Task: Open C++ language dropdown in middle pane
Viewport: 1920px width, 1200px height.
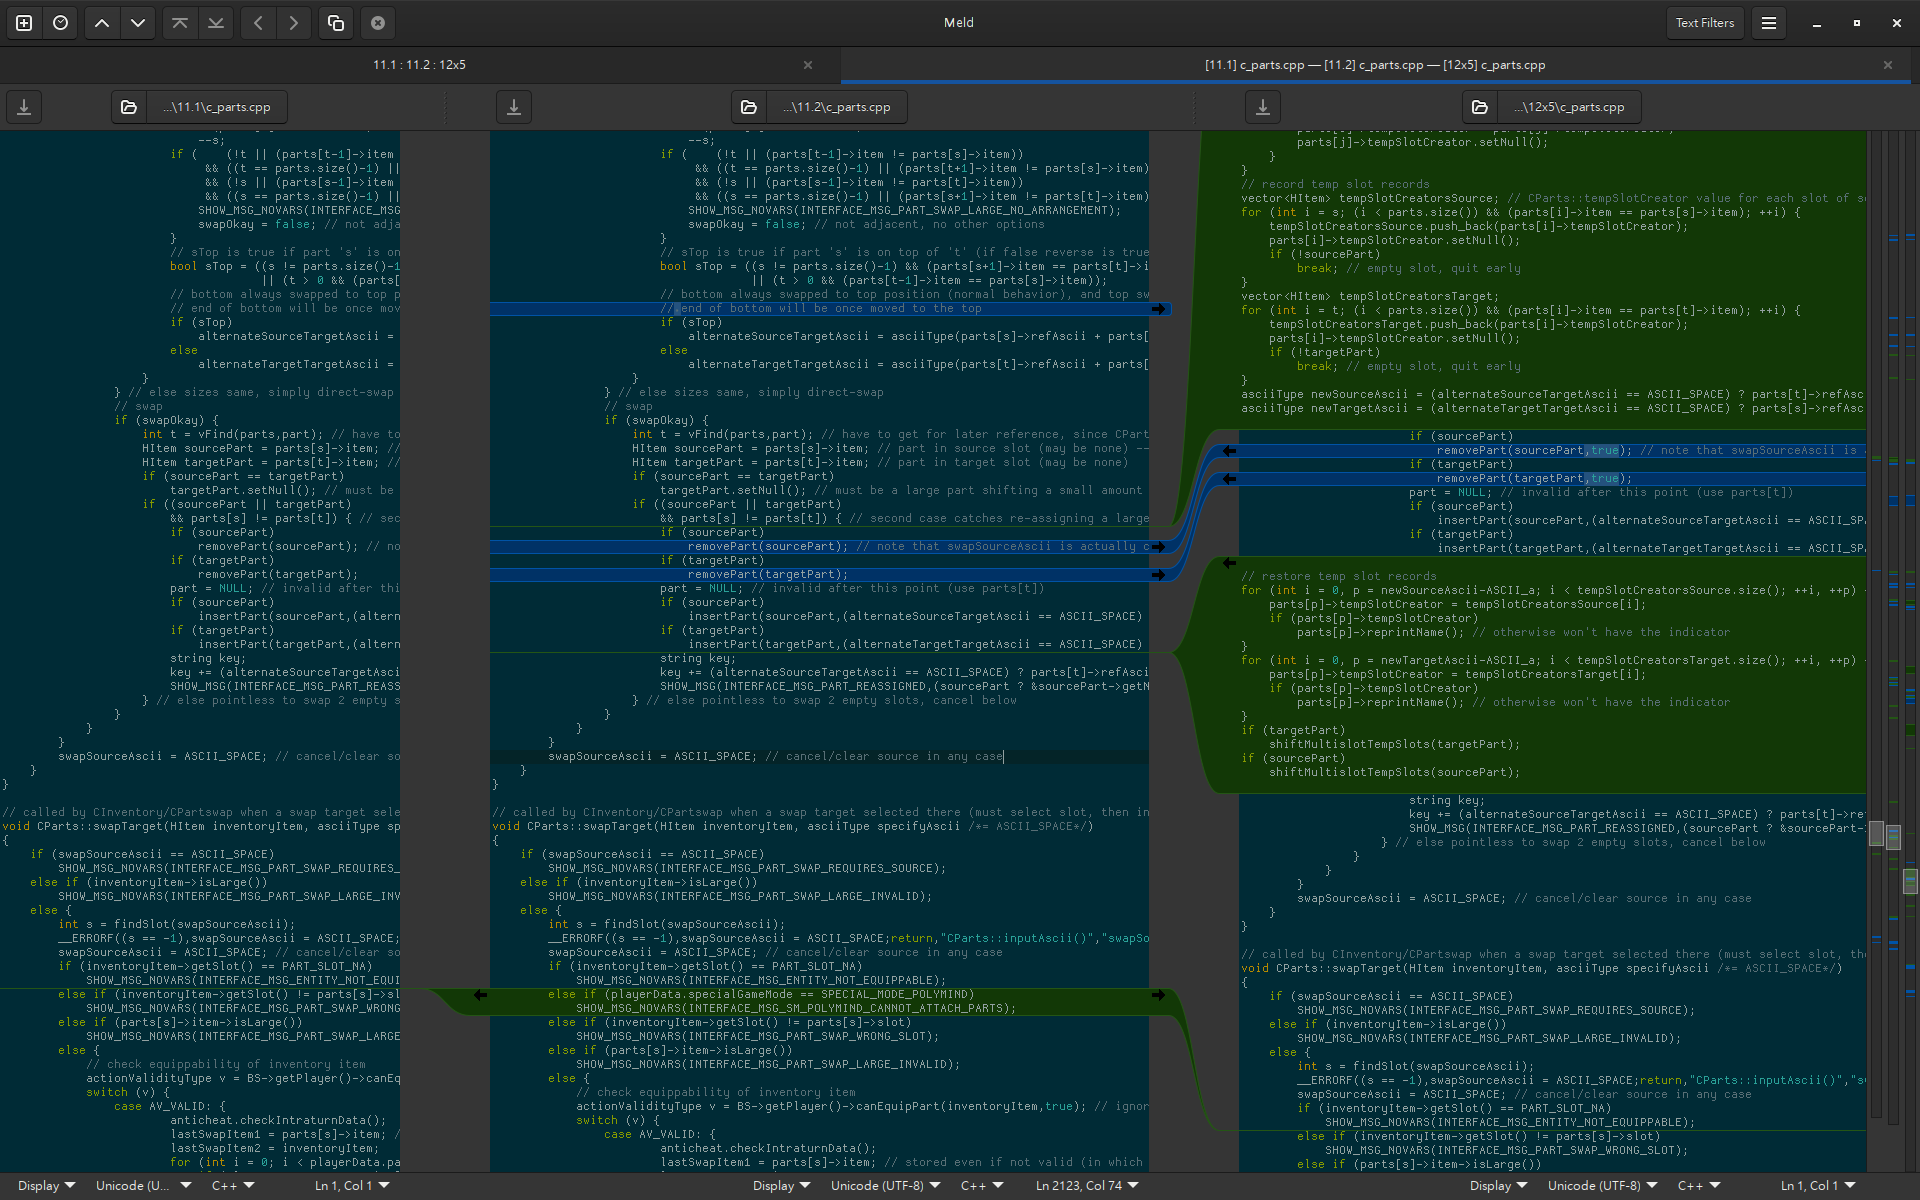Action: click(x=982, y=1186)
